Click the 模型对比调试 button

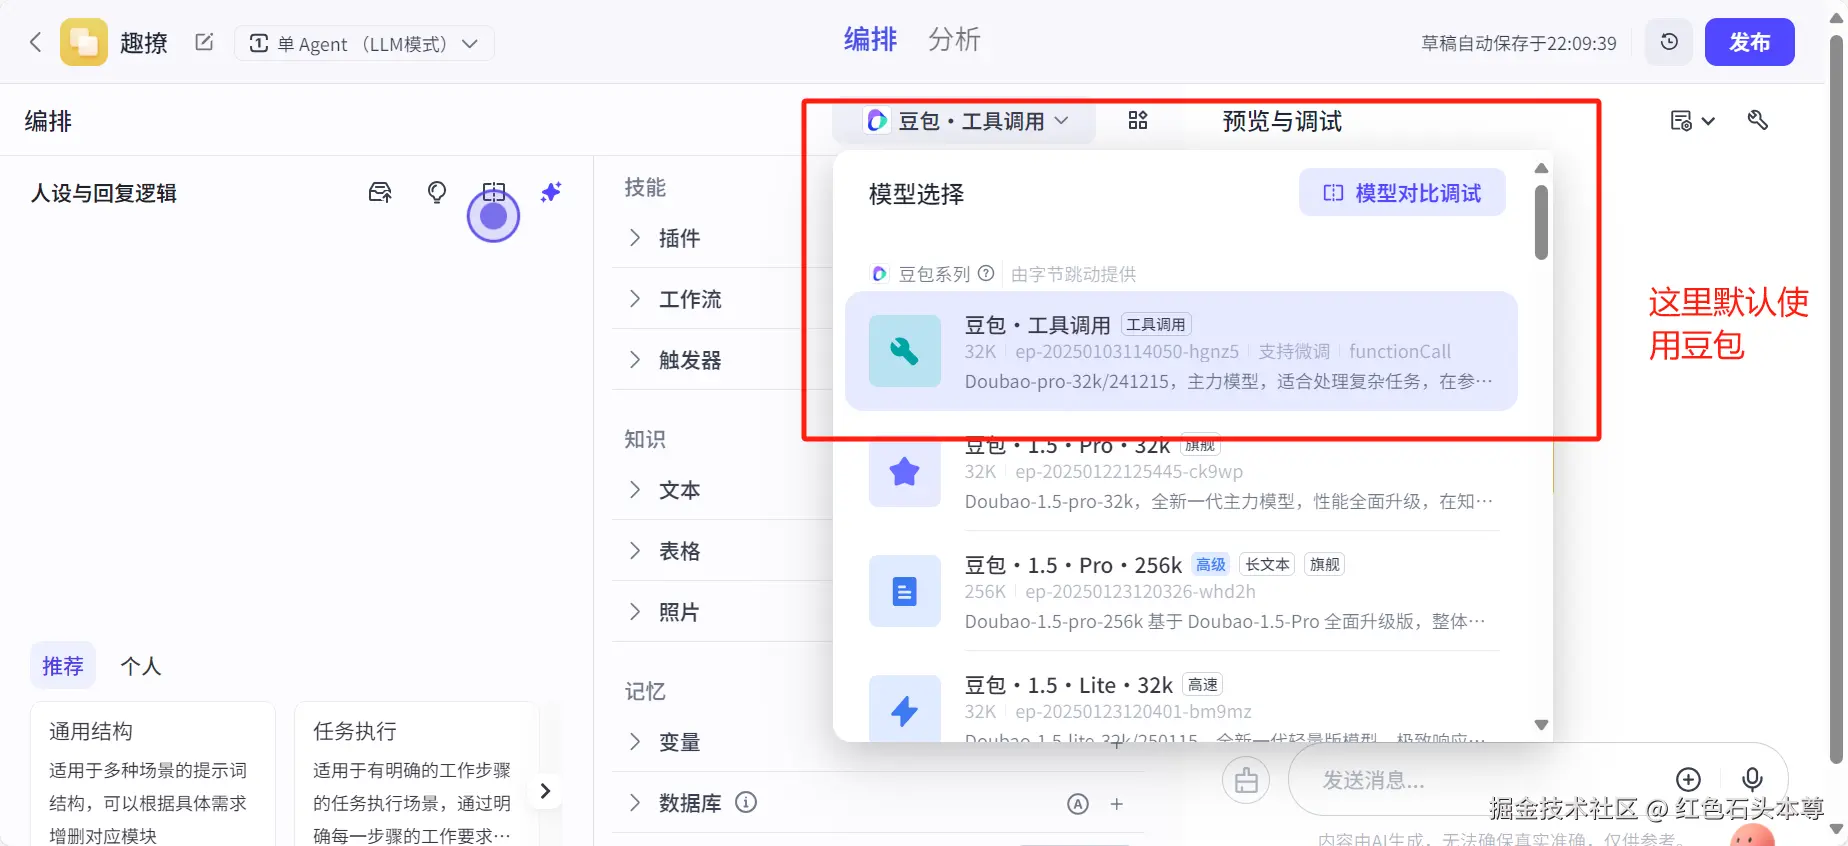(x=1402, y=192)
